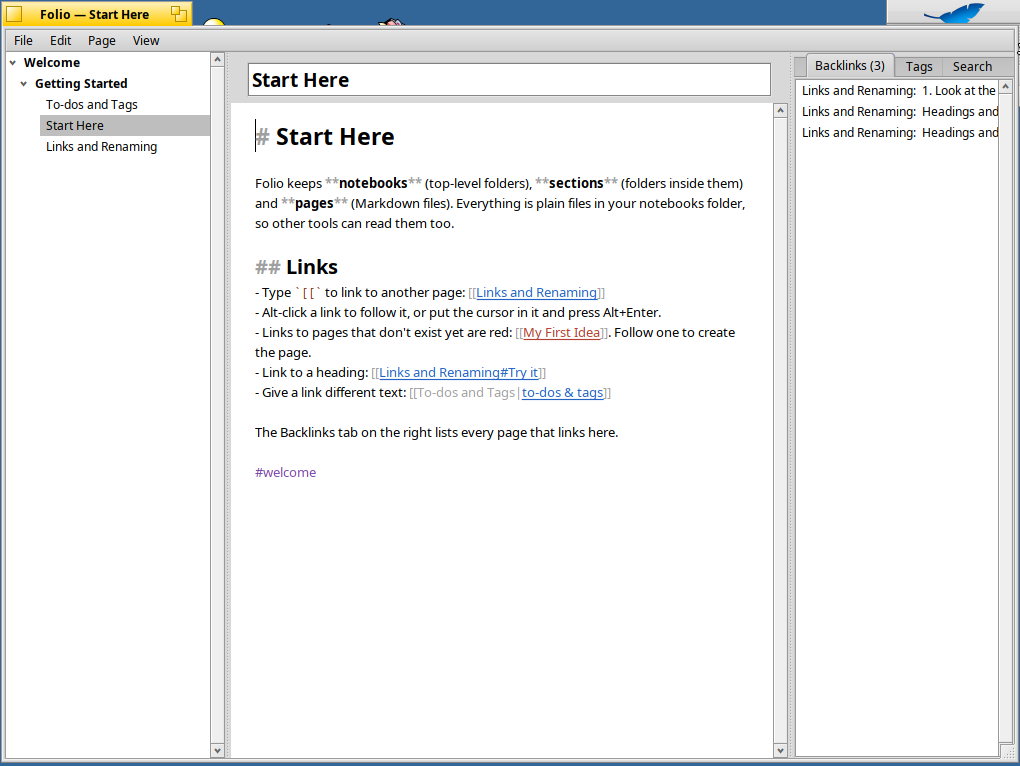This screenshot has height=766, width=1020.
Task: Click the sidebar scroll down arrow
Action: coord(217,750)
